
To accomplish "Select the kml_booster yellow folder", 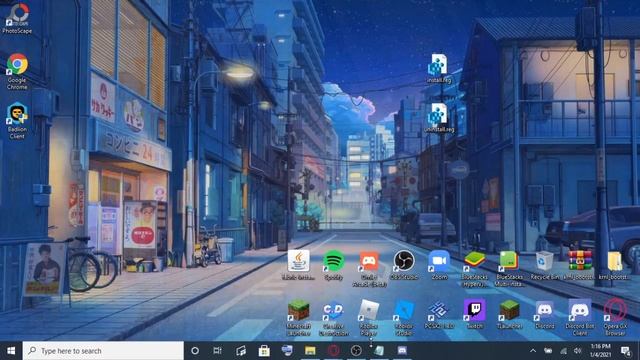I will coord(615,265).
